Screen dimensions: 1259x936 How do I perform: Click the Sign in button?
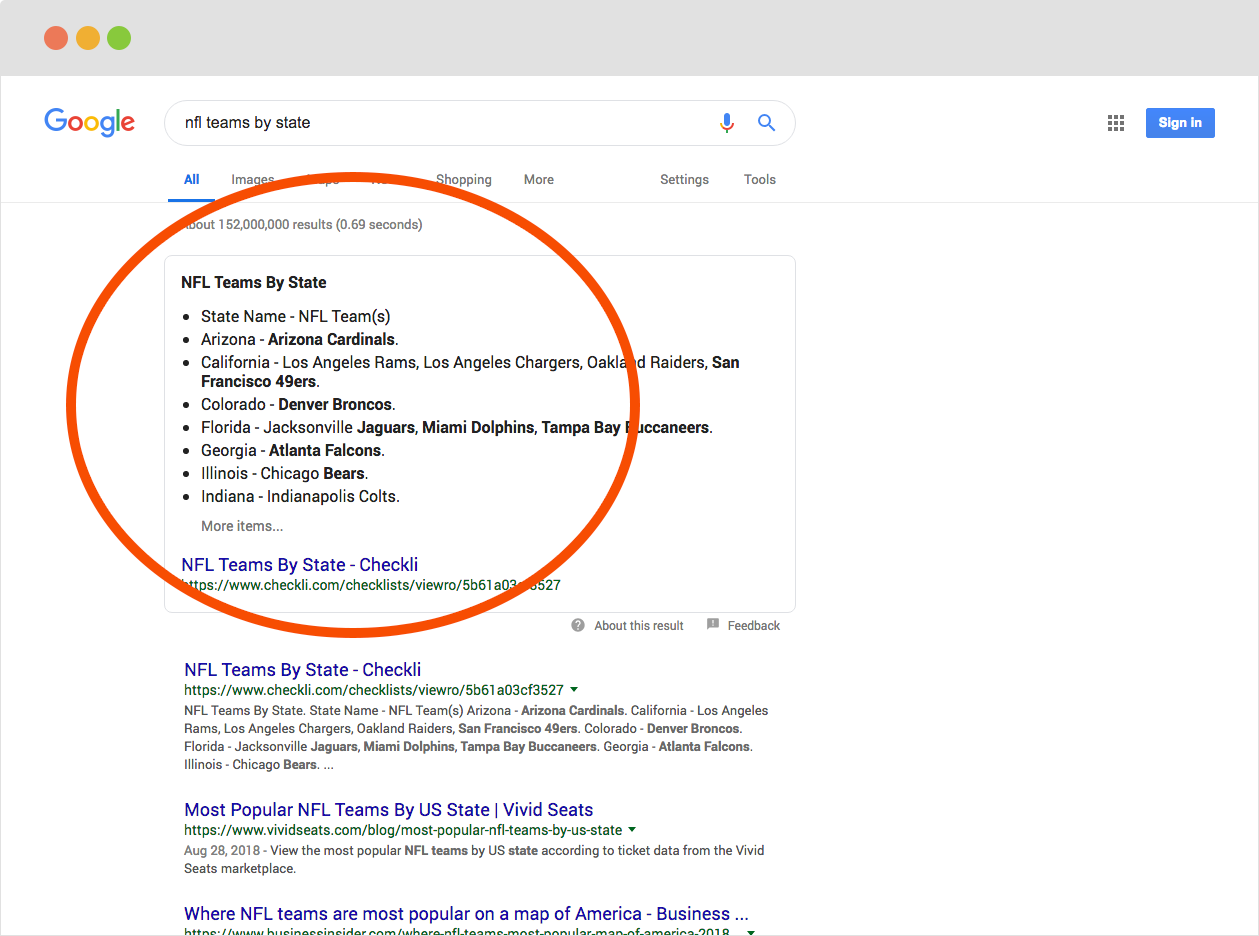pyautogui.click(x=1180, y=123)
